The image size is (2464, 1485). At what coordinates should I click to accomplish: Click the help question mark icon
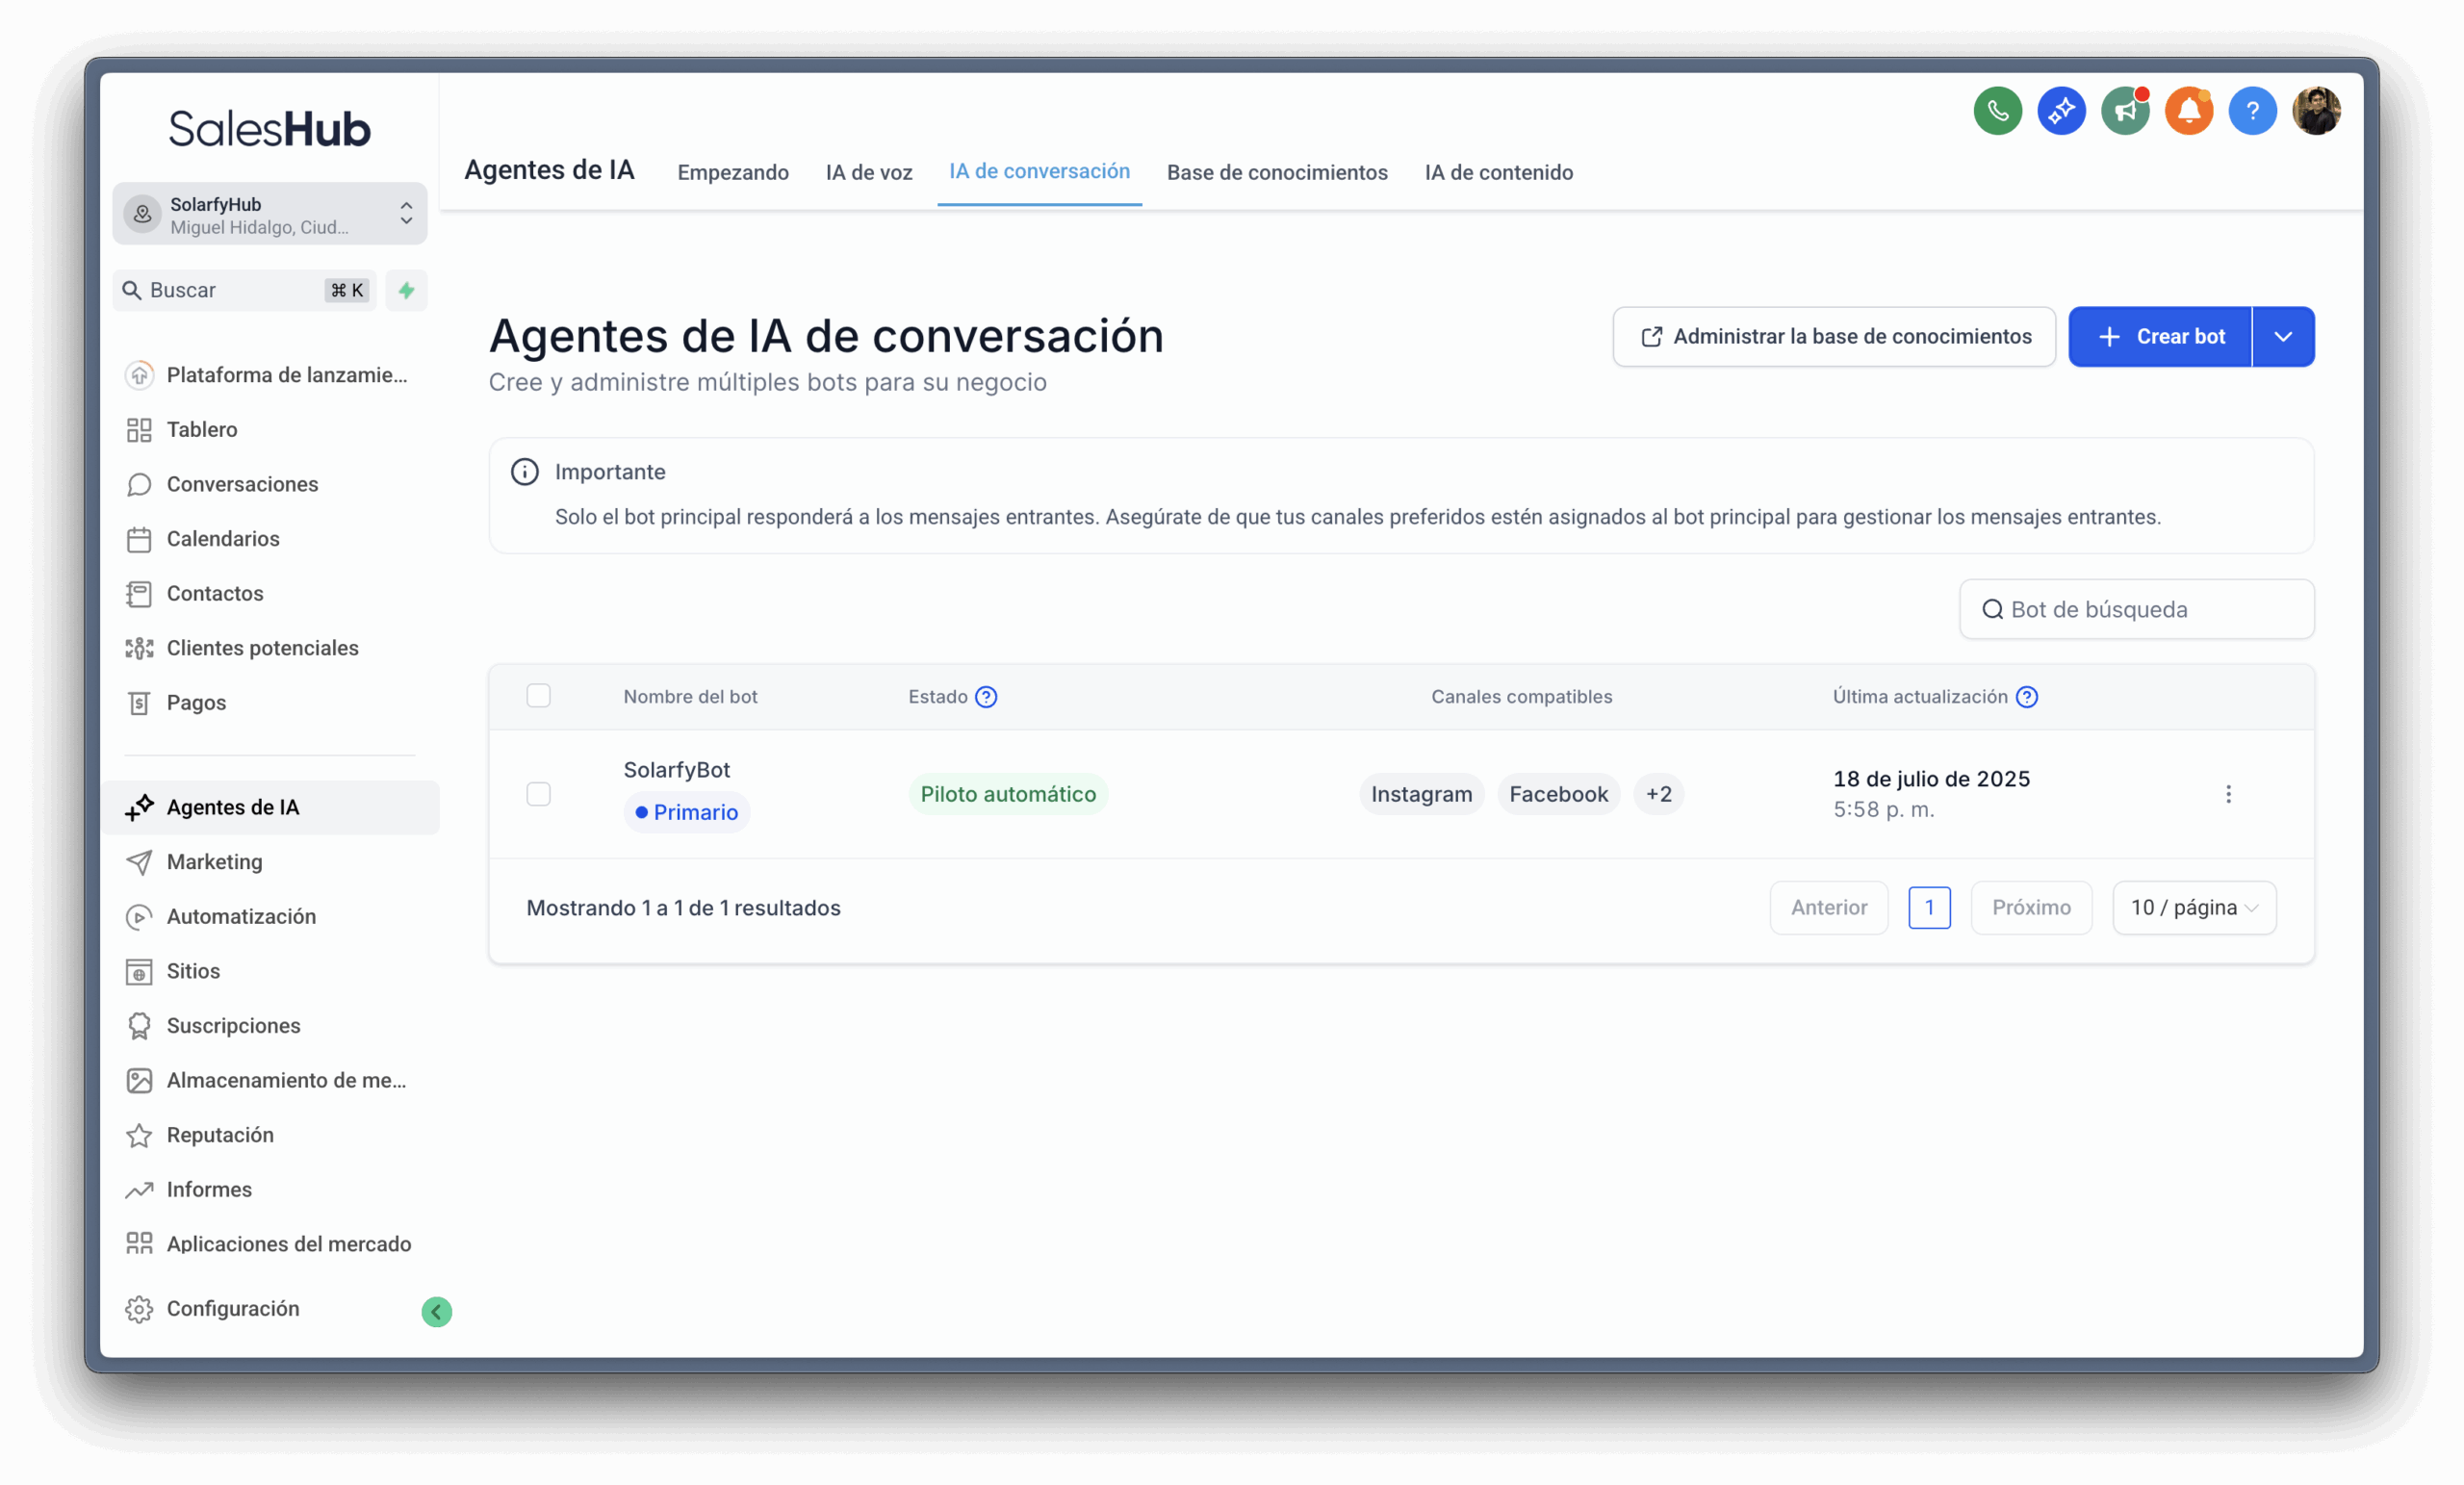tap(2253, 110)
